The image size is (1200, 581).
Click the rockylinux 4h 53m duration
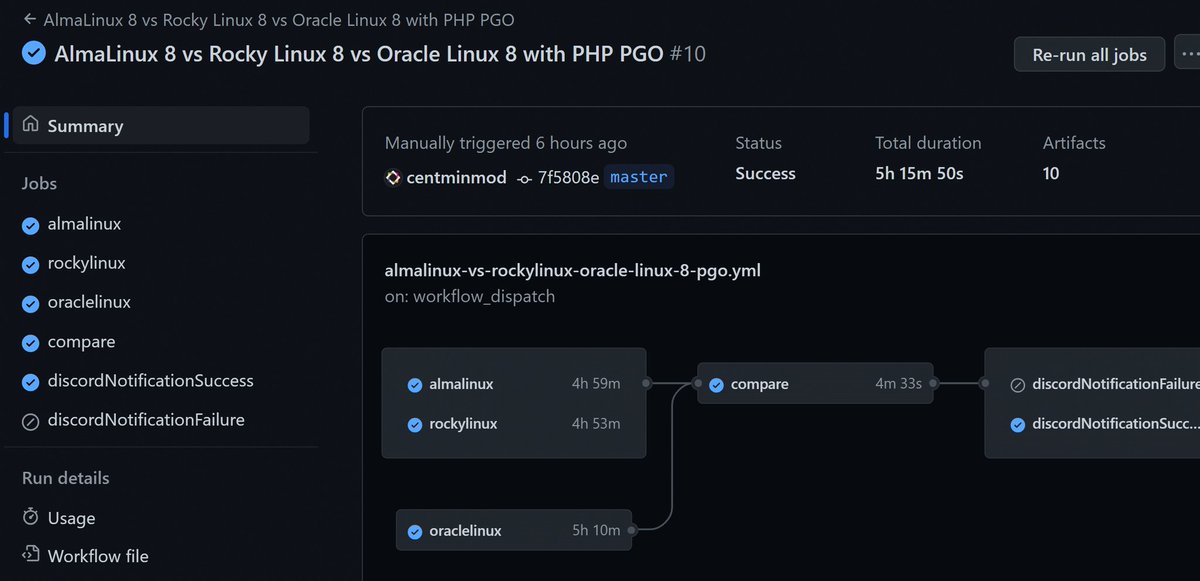click(x=596, y=424)
